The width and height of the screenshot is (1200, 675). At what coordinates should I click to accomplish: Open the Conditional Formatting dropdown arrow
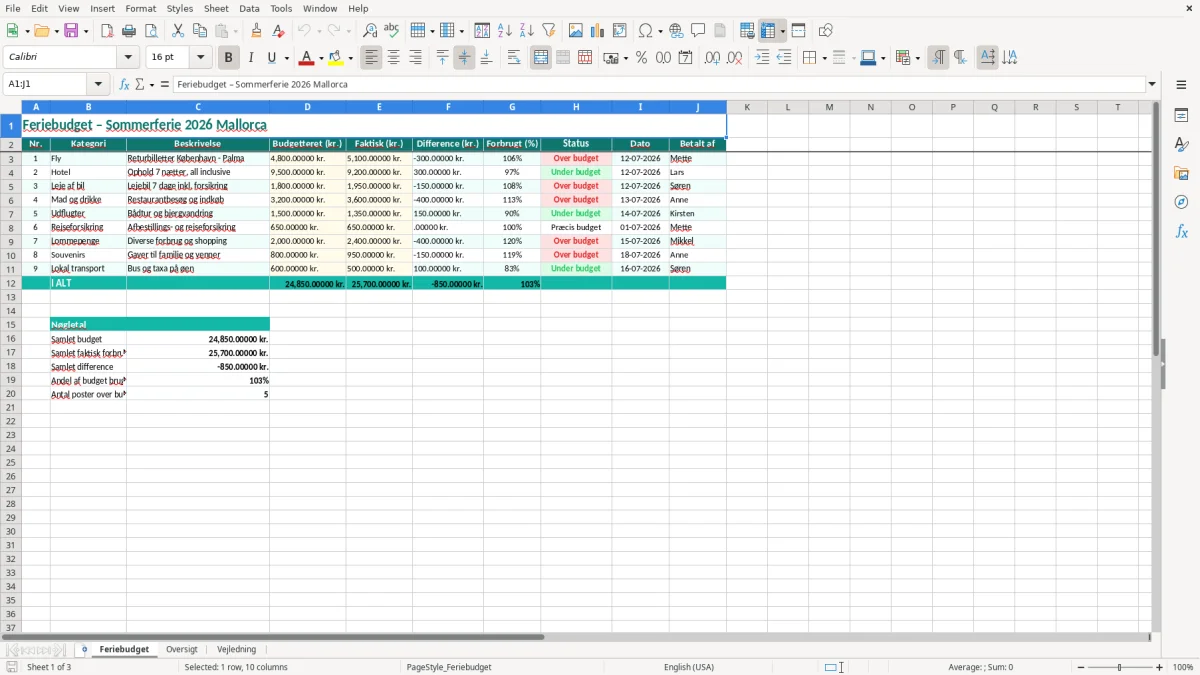click(x=917, y=58)
